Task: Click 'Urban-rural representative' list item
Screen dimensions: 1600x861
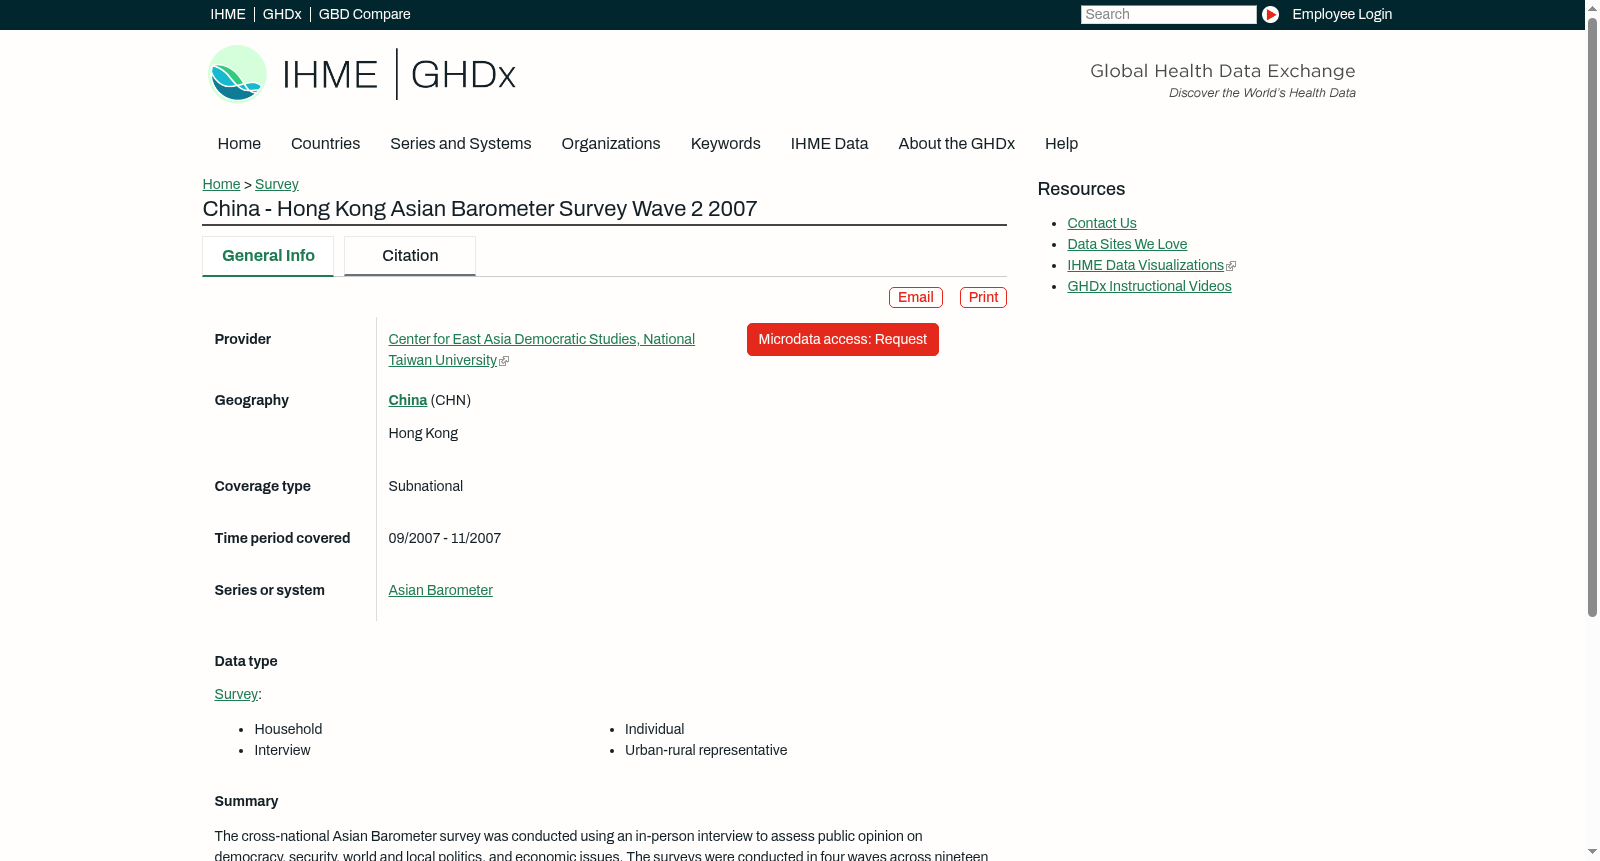Action: click(x=706, y=750)
